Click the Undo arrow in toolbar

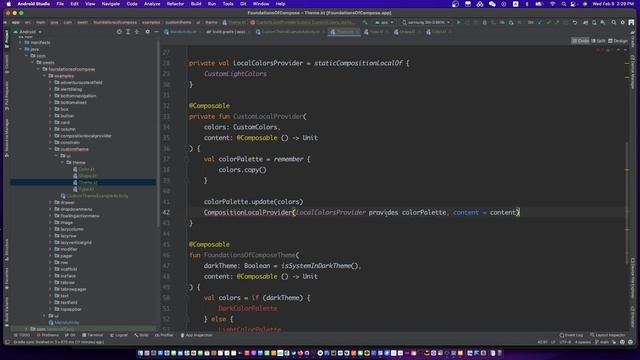[x=575, y=22]
